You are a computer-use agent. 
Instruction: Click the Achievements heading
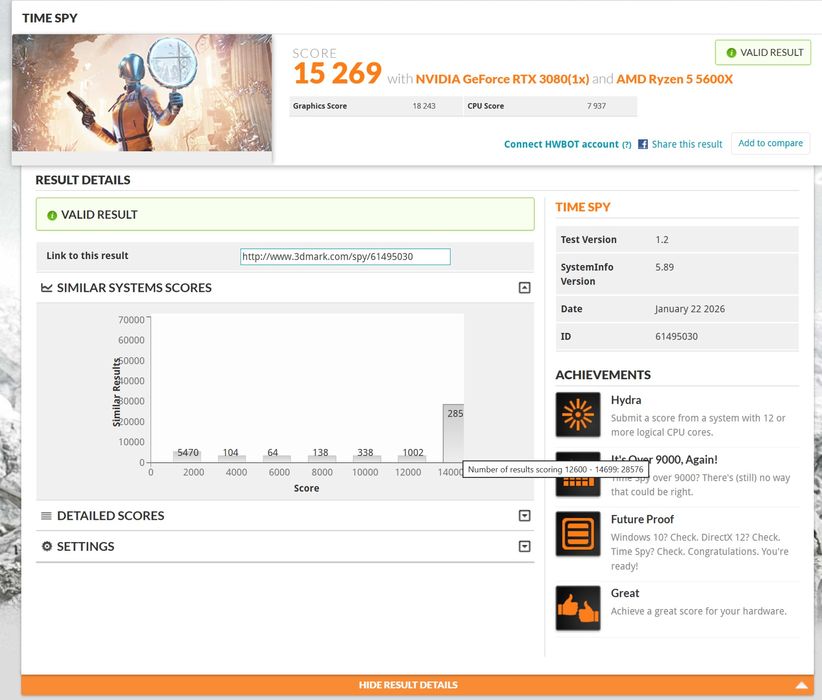point(603,375)
